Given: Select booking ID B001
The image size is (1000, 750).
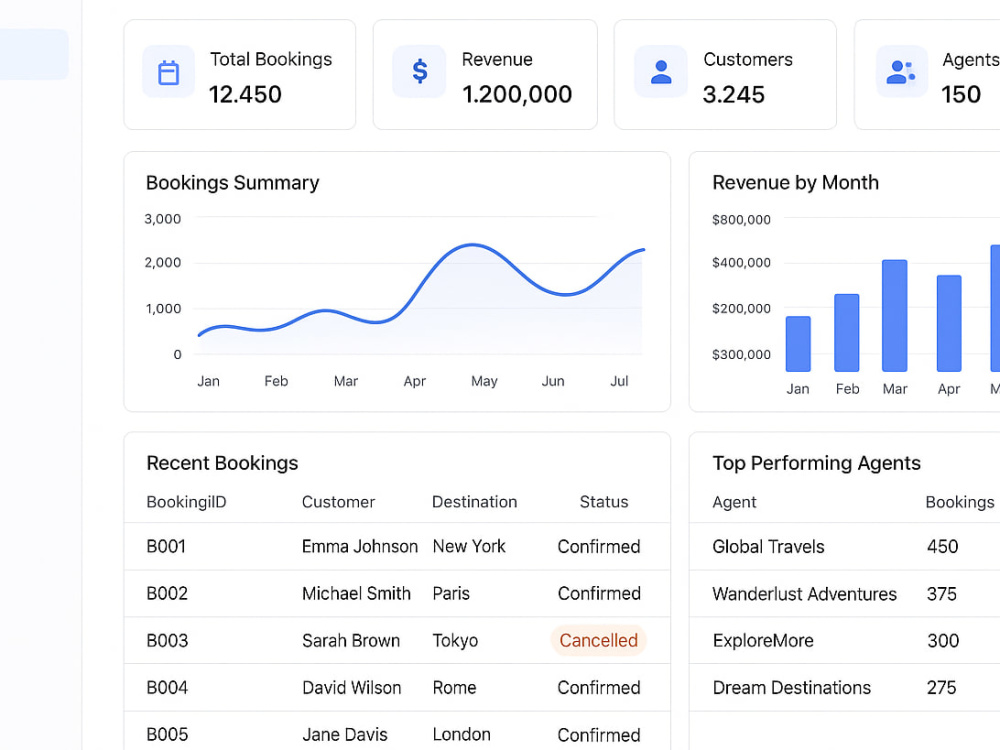Looking at the screenshot, I should [x=166, y=547].
